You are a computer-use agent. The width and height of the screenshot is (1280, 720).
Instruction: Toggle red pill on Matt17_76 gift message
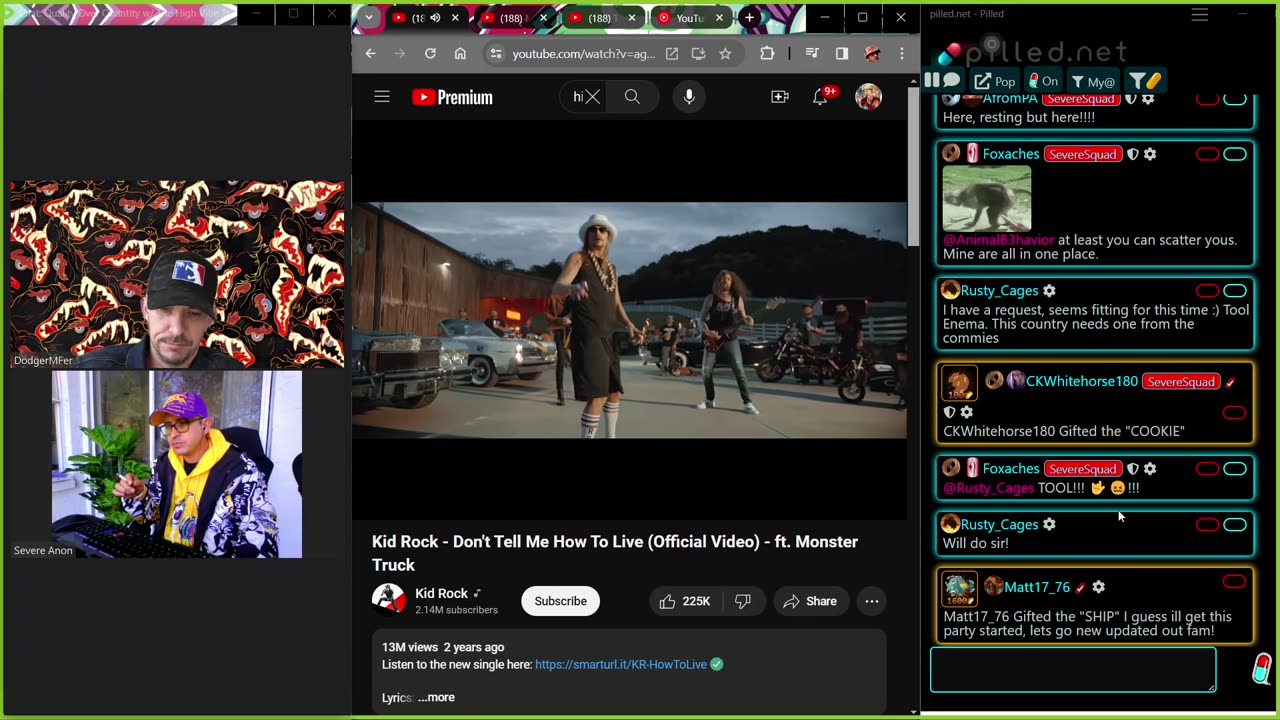(1234, 582)
